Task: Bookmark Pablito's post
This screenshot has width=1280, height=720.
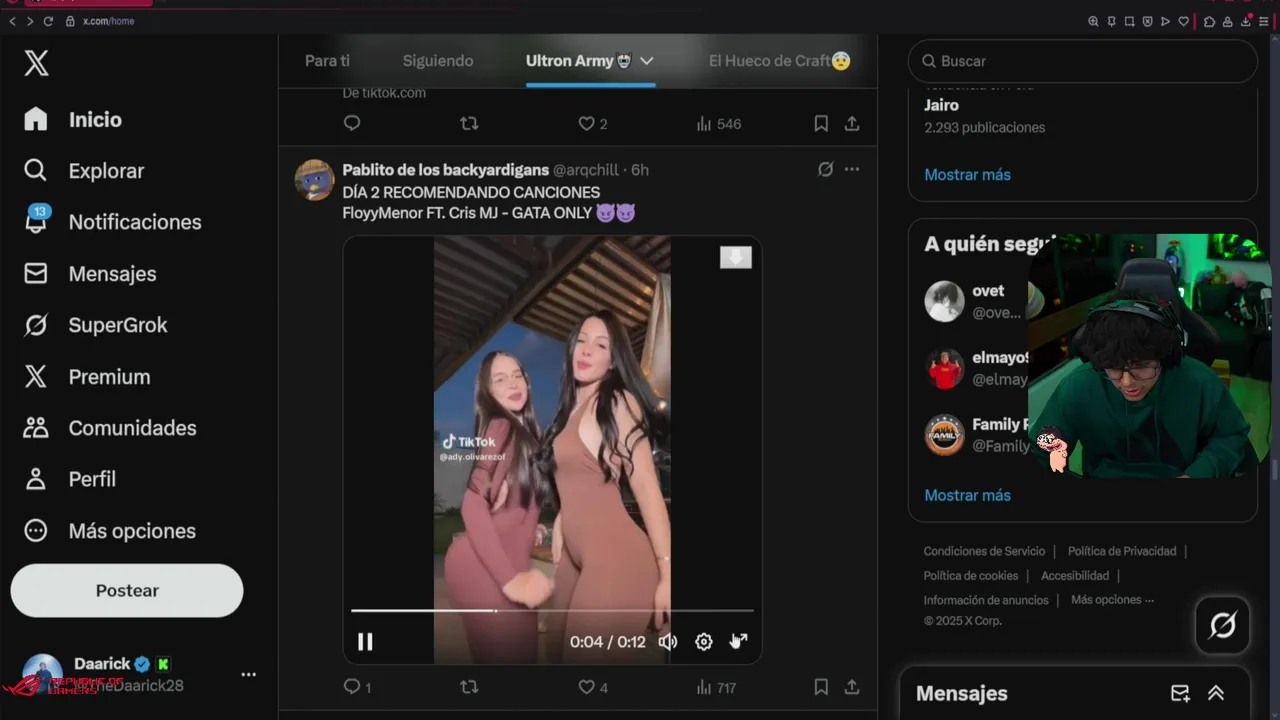Action: pos(821,687)
